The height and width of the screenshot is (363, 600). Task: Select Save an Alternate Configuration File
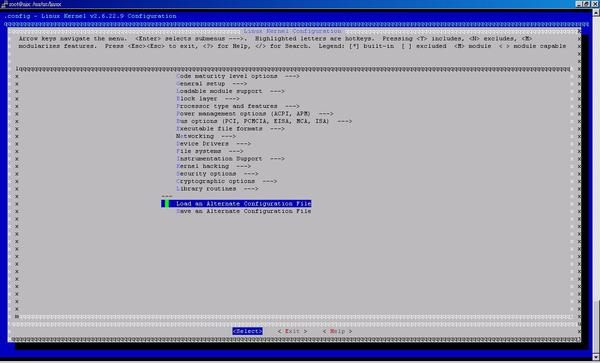pos(243,211)
